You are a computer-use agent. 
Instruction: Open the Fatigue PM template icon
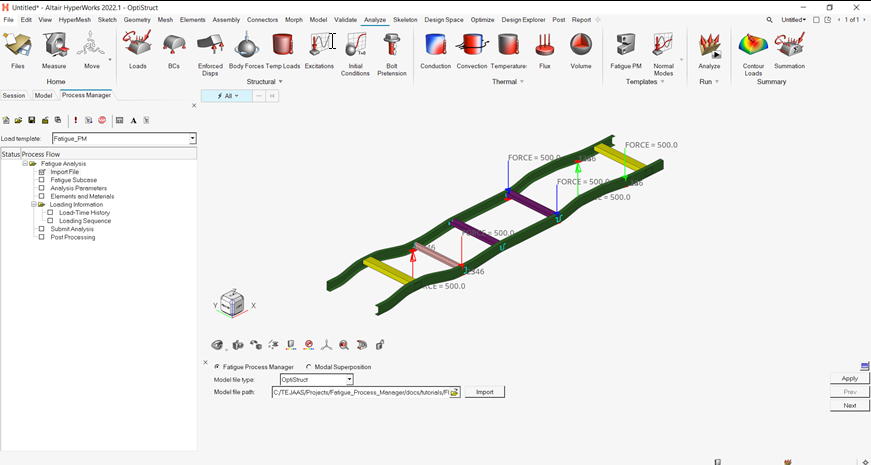click(626, 46)
